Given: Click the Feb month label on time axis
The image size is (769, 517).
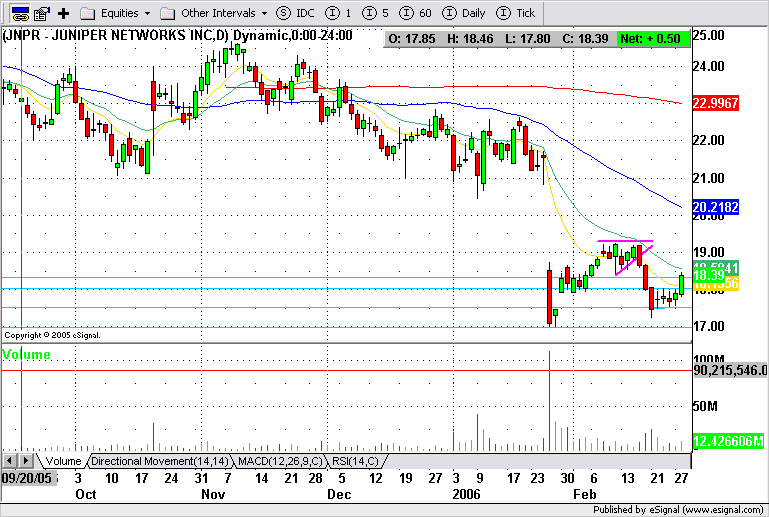Looking at the screenshot, I should point(585,494).
